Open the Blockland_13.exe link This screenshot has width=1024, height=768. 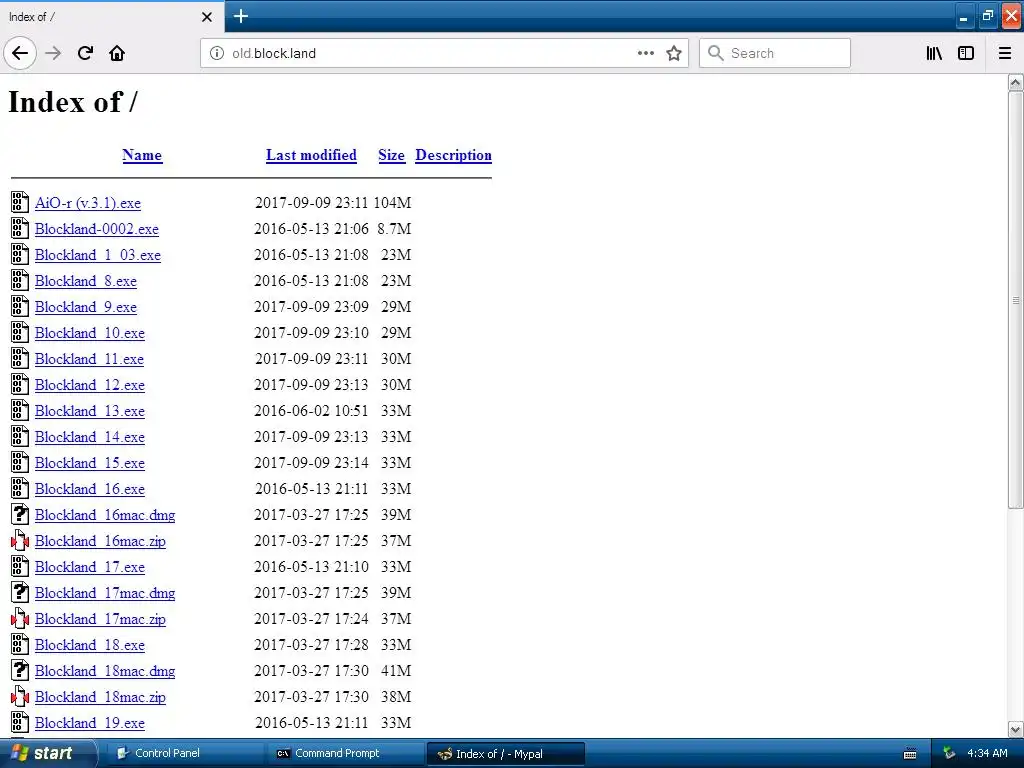click(x=89, y=411)
